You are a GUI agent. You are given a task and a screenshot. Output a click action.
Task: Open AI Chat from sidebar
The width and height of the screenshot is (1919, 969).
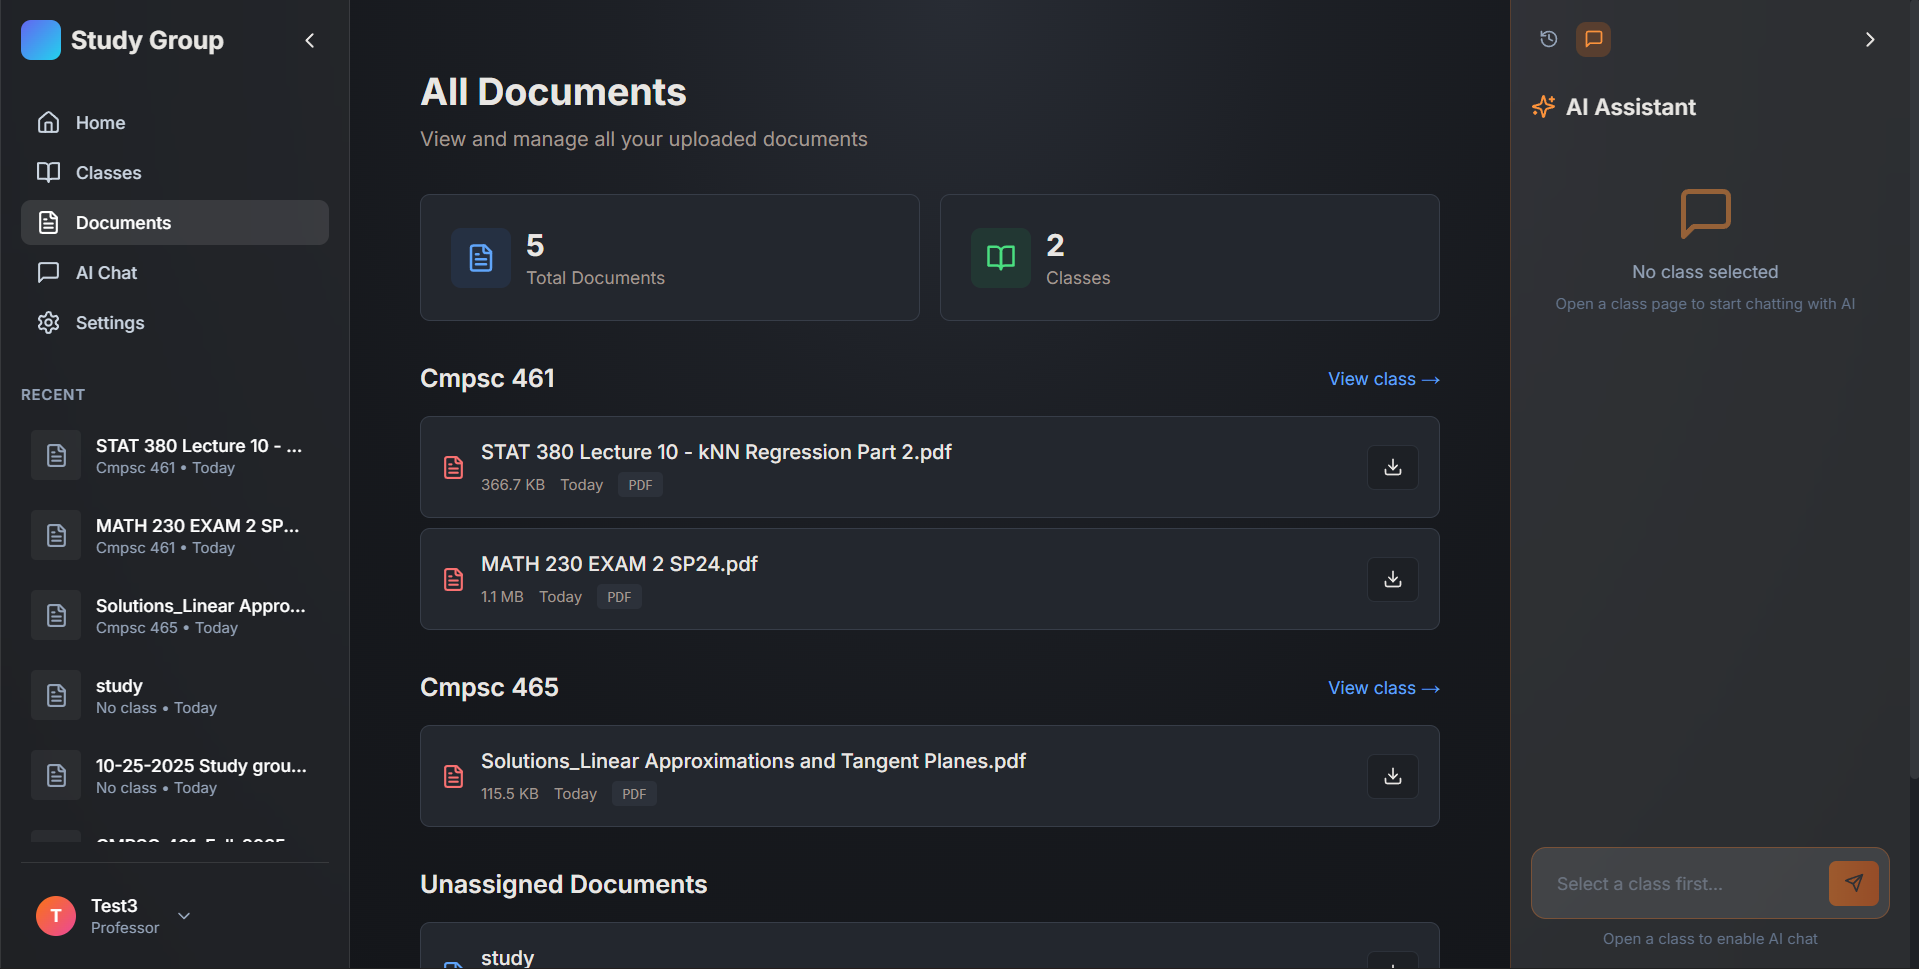coord(175,272)
